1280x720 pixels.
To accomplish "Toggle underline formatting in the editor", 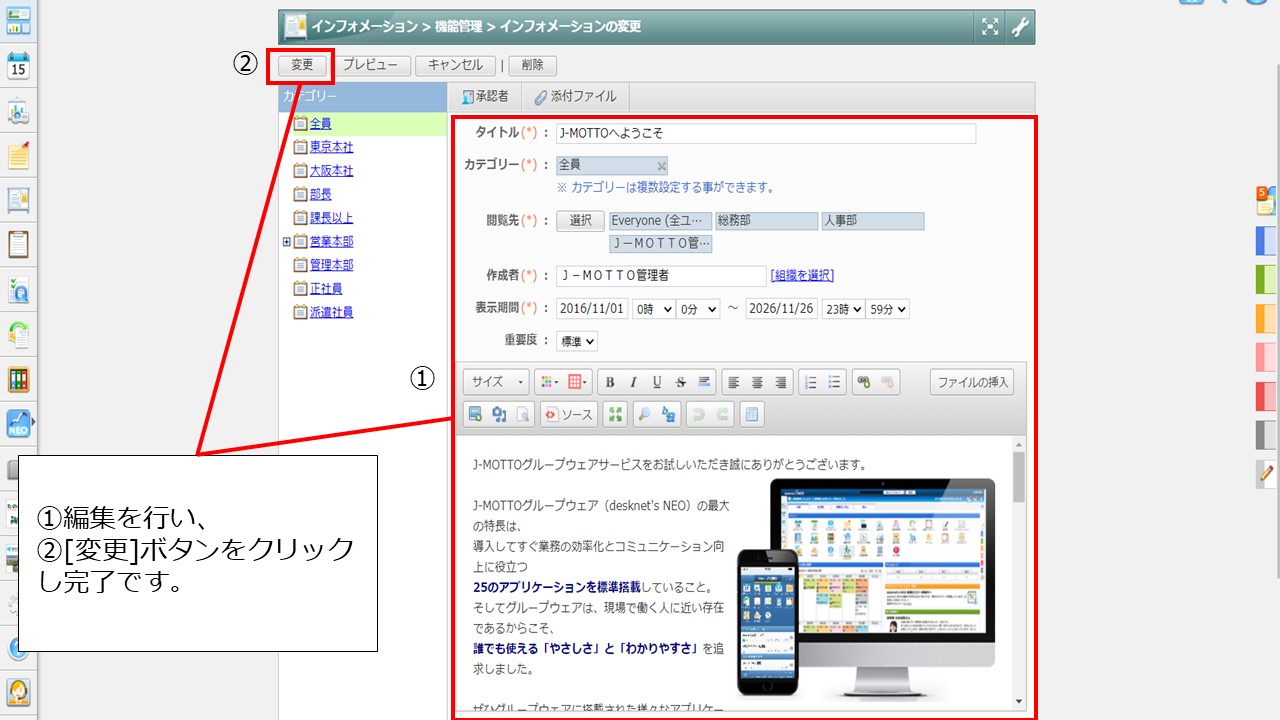I will pos(657,382).
